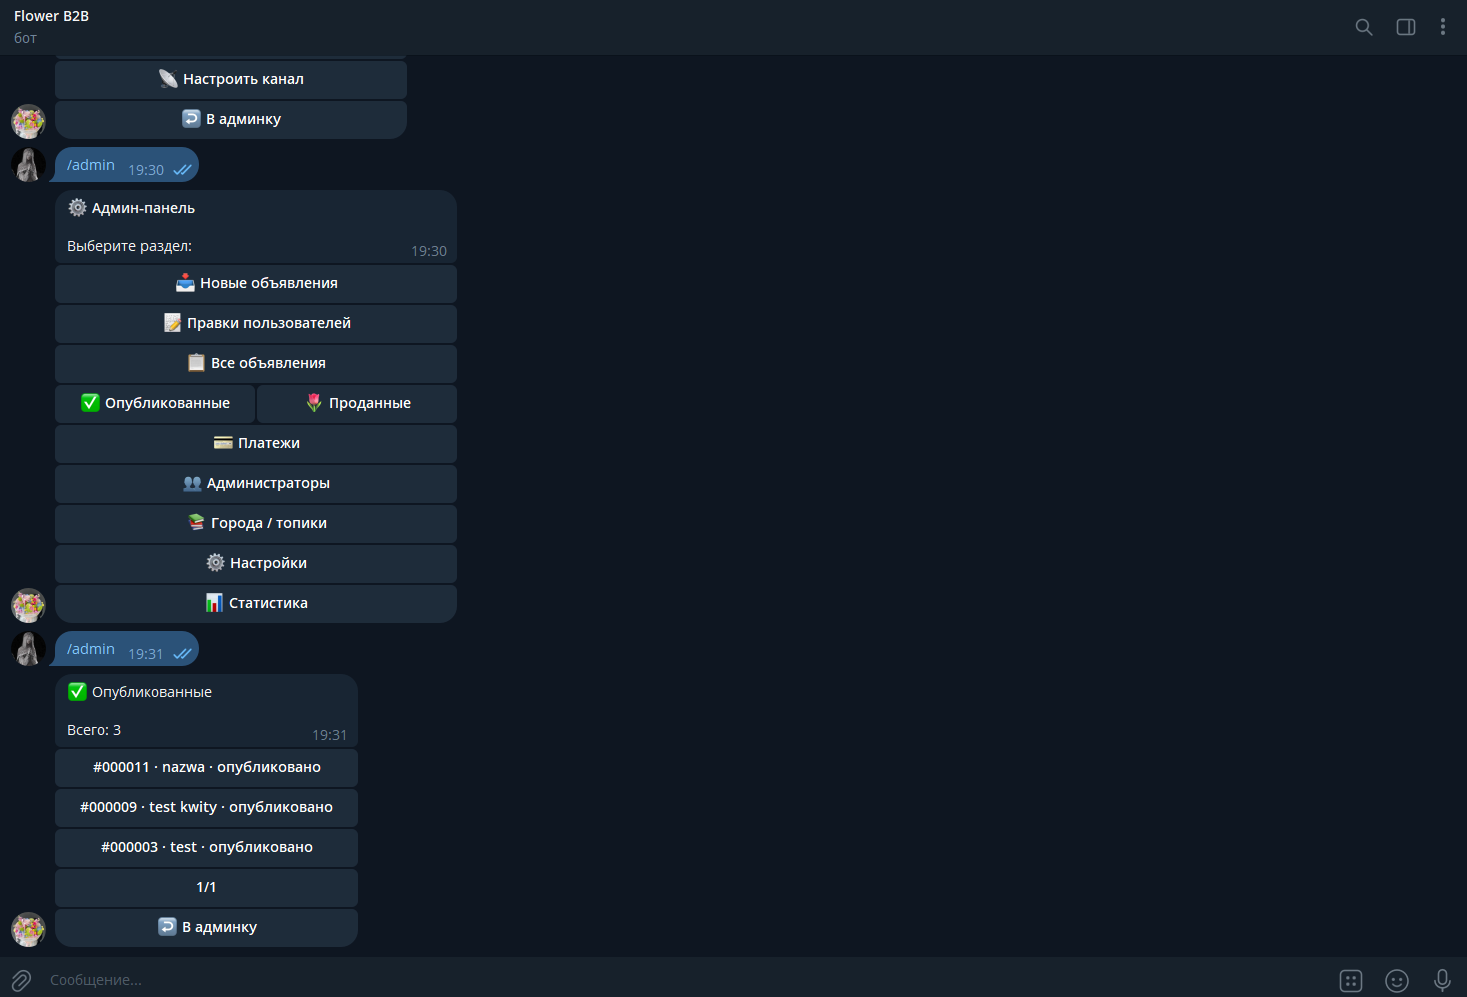Open the emoji picker smiley icon
The width and height of the screenshot is (1467, 997).
point(1397,981)
